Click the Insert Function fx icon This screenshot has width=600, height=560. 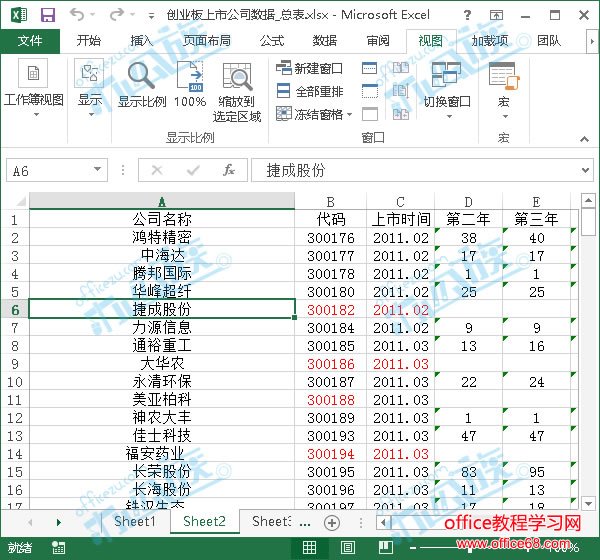click(228, 170)
